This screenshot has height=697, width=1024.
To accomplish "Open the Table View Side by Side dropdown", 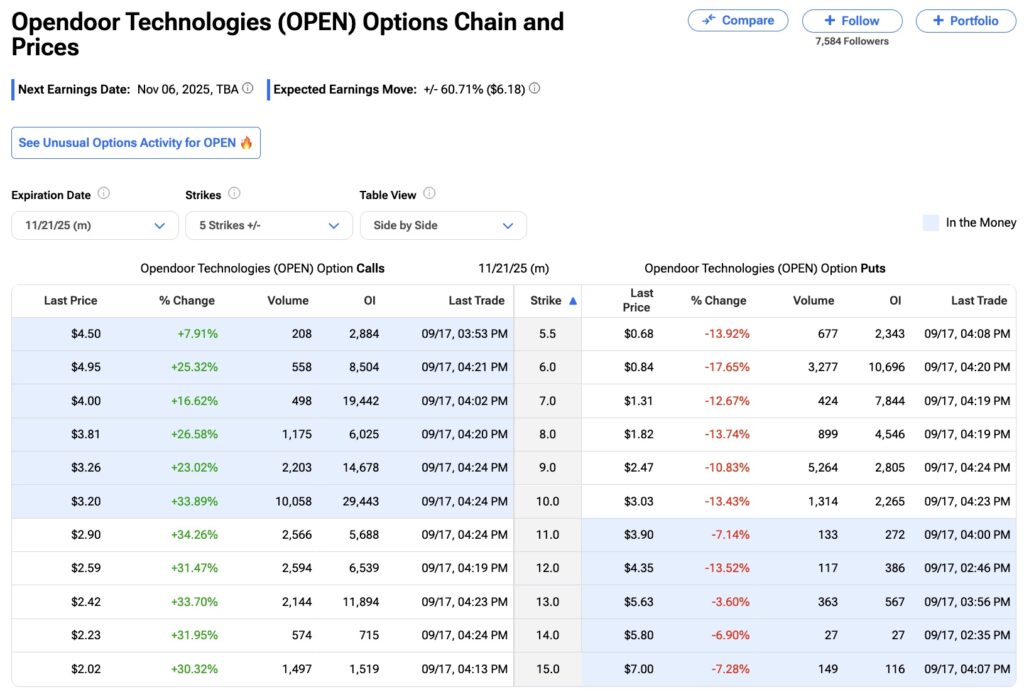I will click(x=443, y=226).
